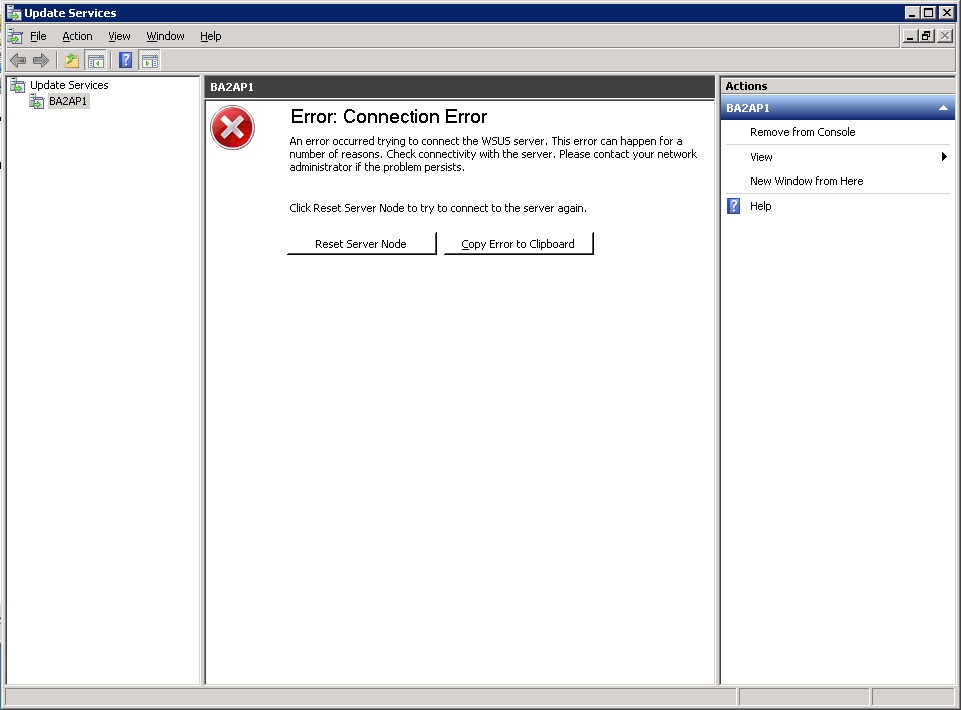This screenshot has height=710, width=961.
Task: Click the MMC document icon beside File menu
Action: click(x=15, y=36)
